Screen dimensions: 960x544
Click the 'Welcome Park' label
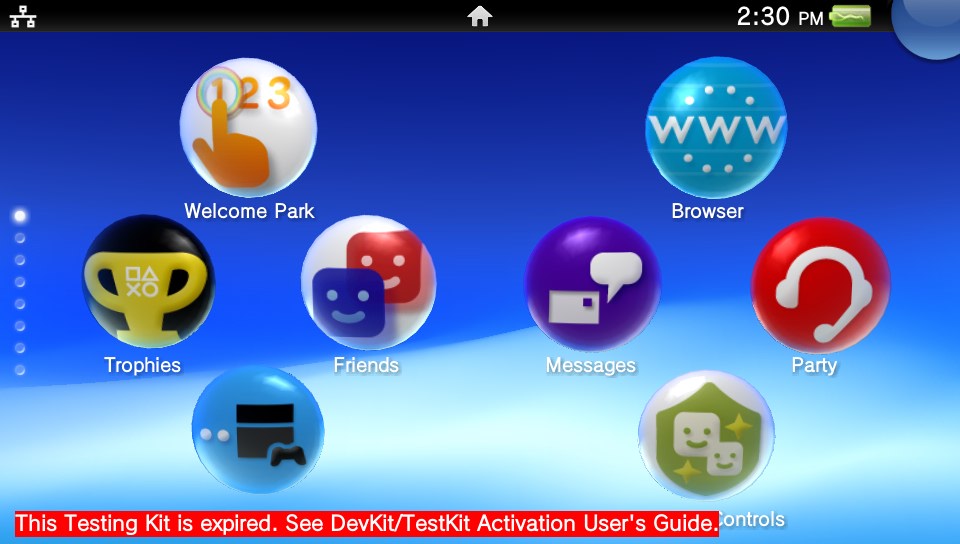[249, 211]
